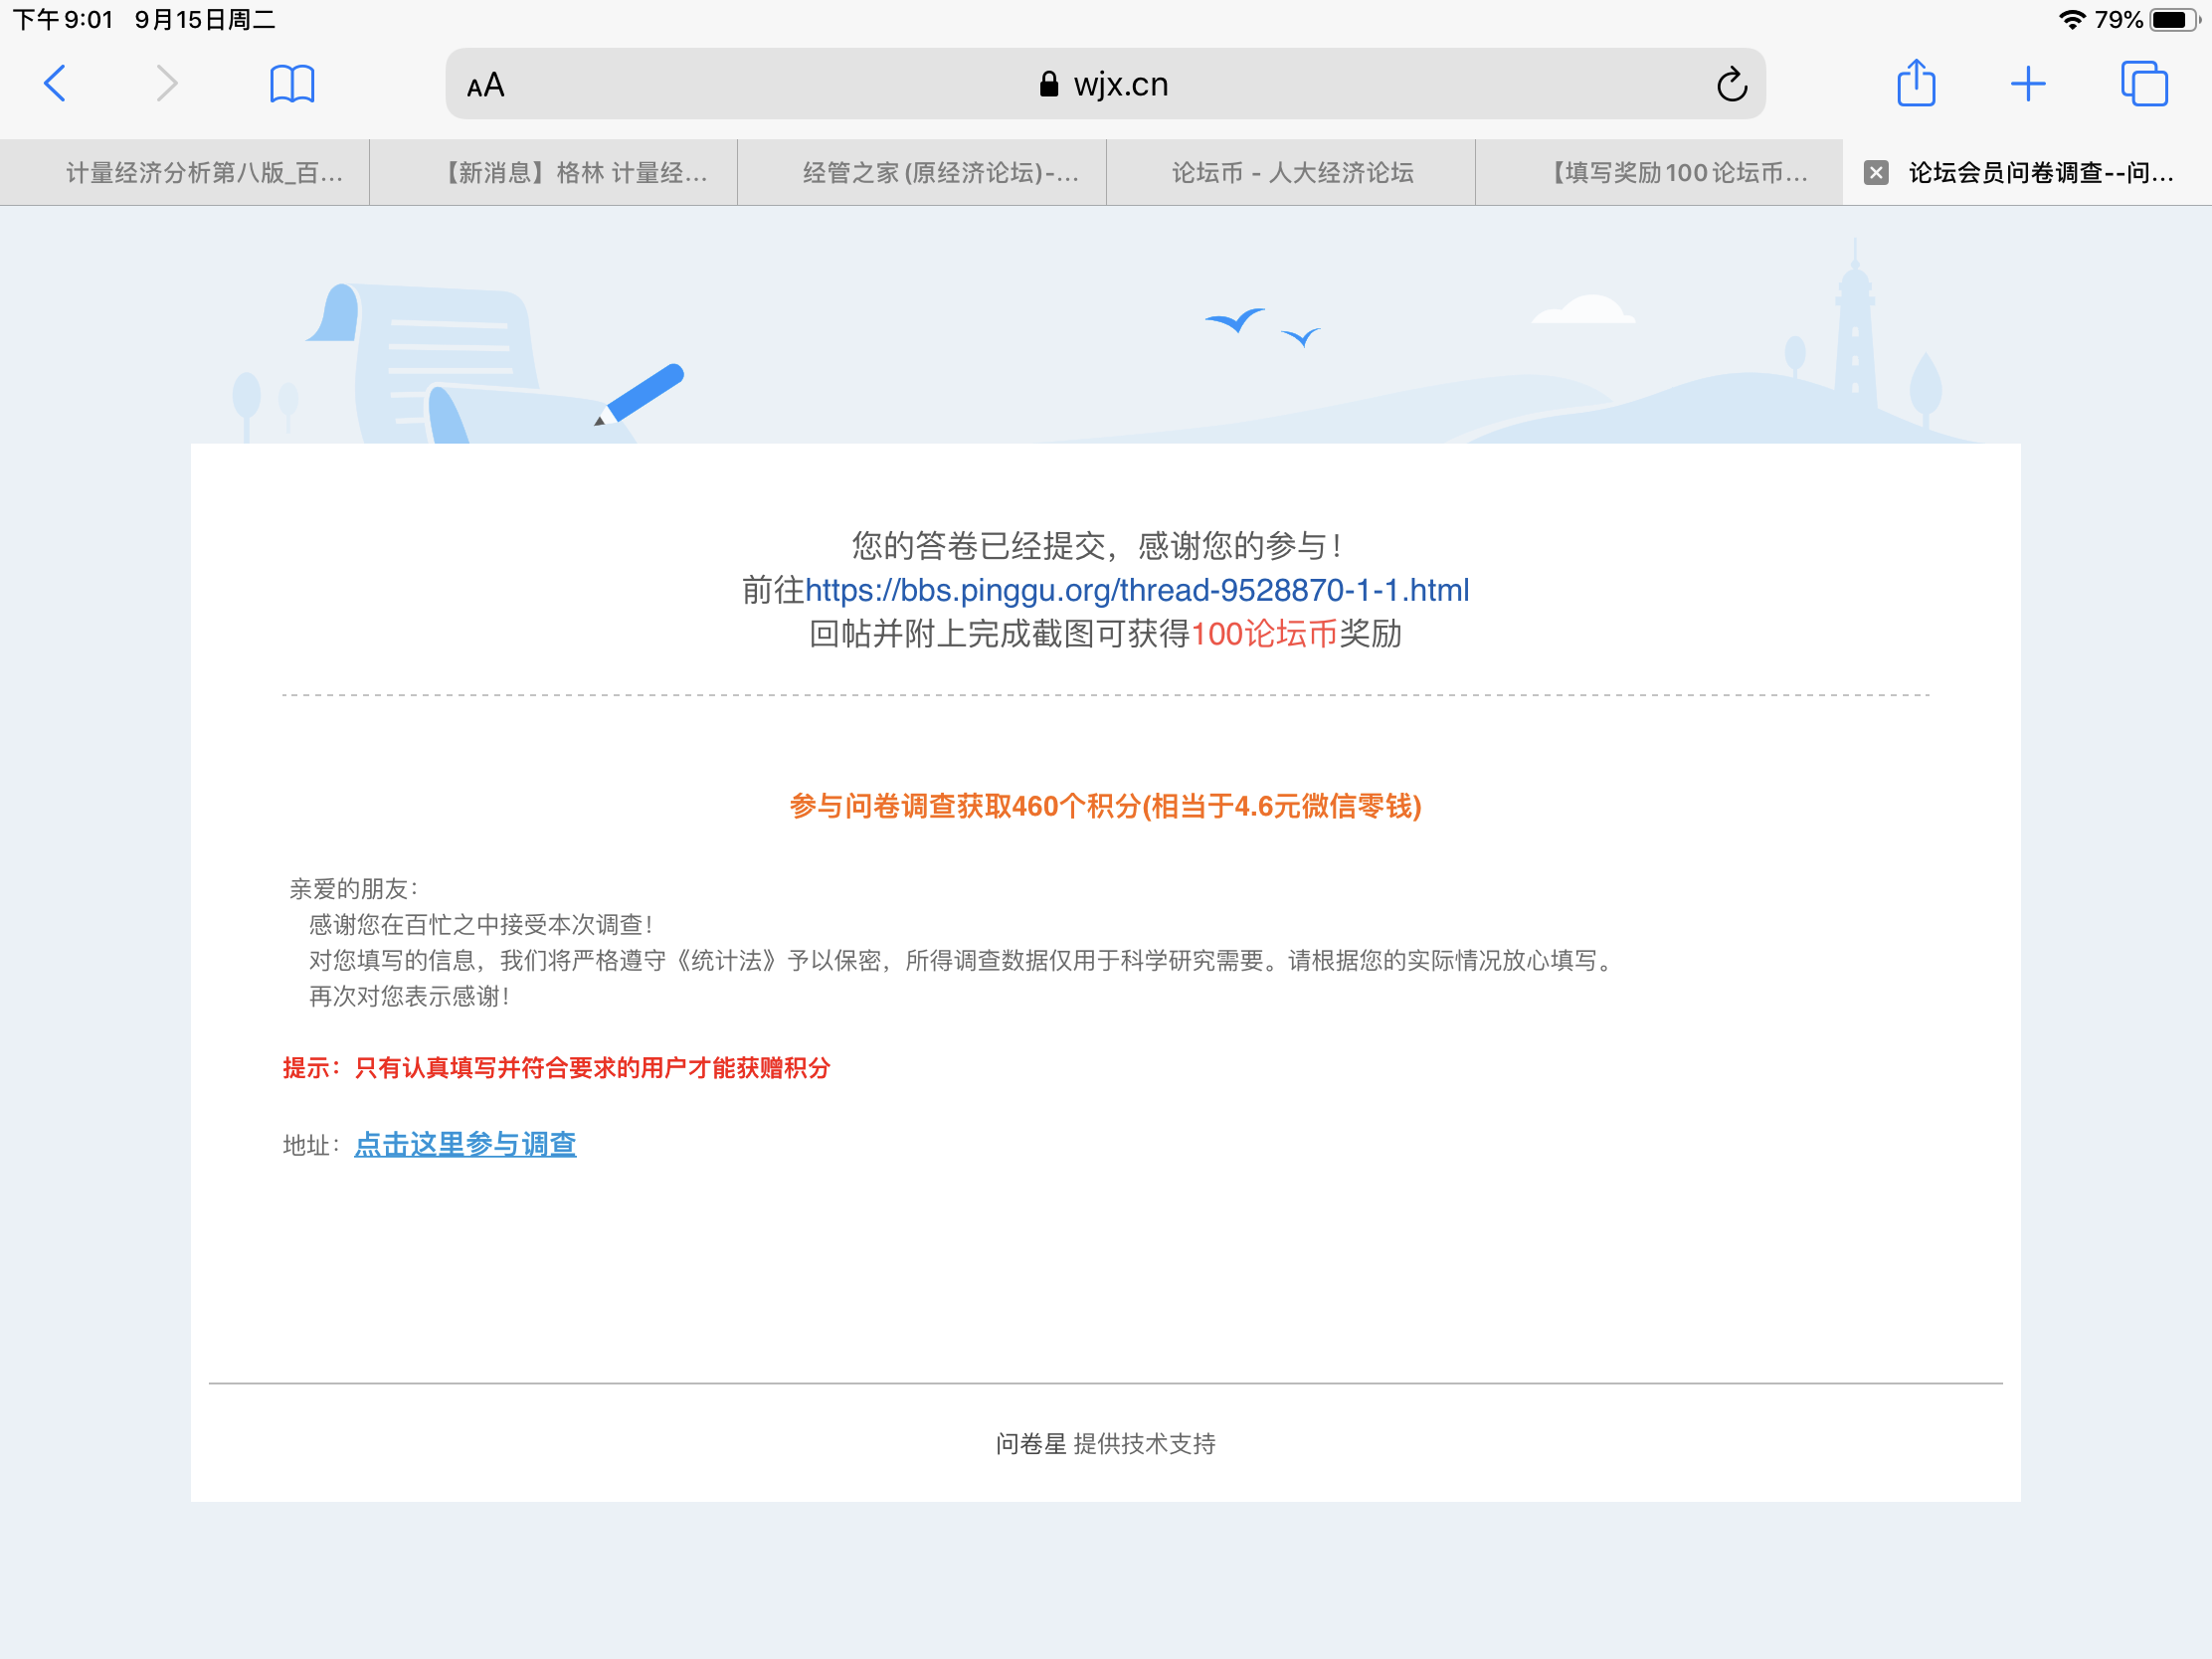
Task: Open the bbs.pinggu.org thread link
Action: tap(1137, 590)
